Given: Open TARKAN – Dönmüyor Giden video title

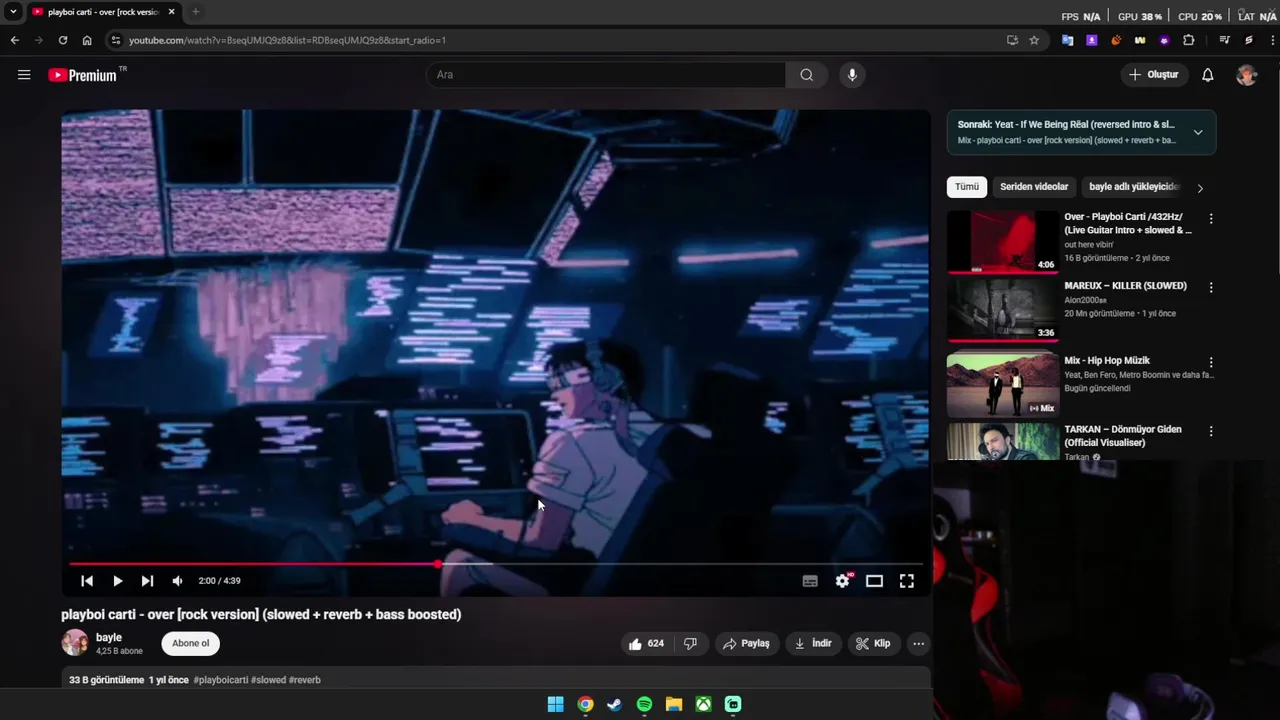Looking at the screenshot, I should point(1123,436).
